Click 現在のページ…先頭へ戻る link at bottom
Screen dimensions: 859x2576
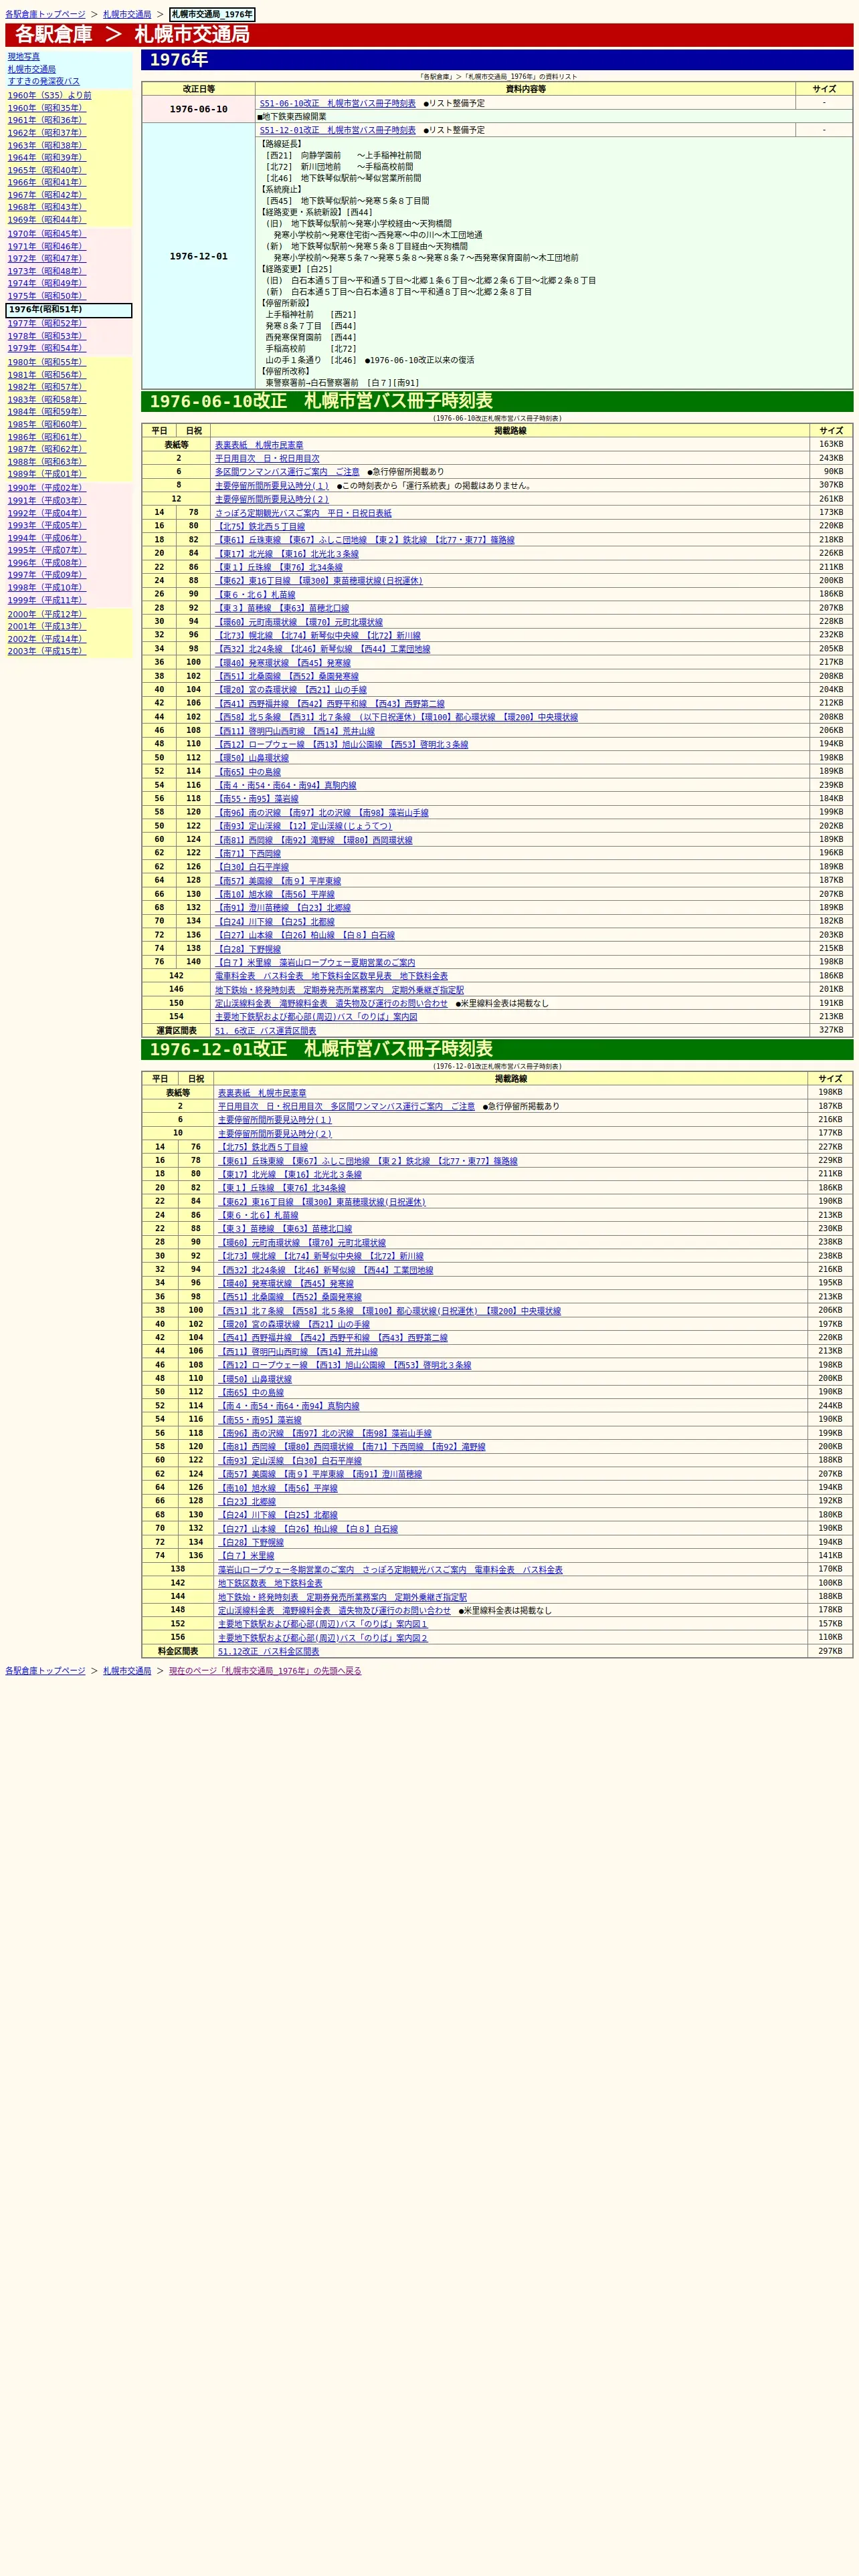pyautogui.click(x=265, y=1671)
